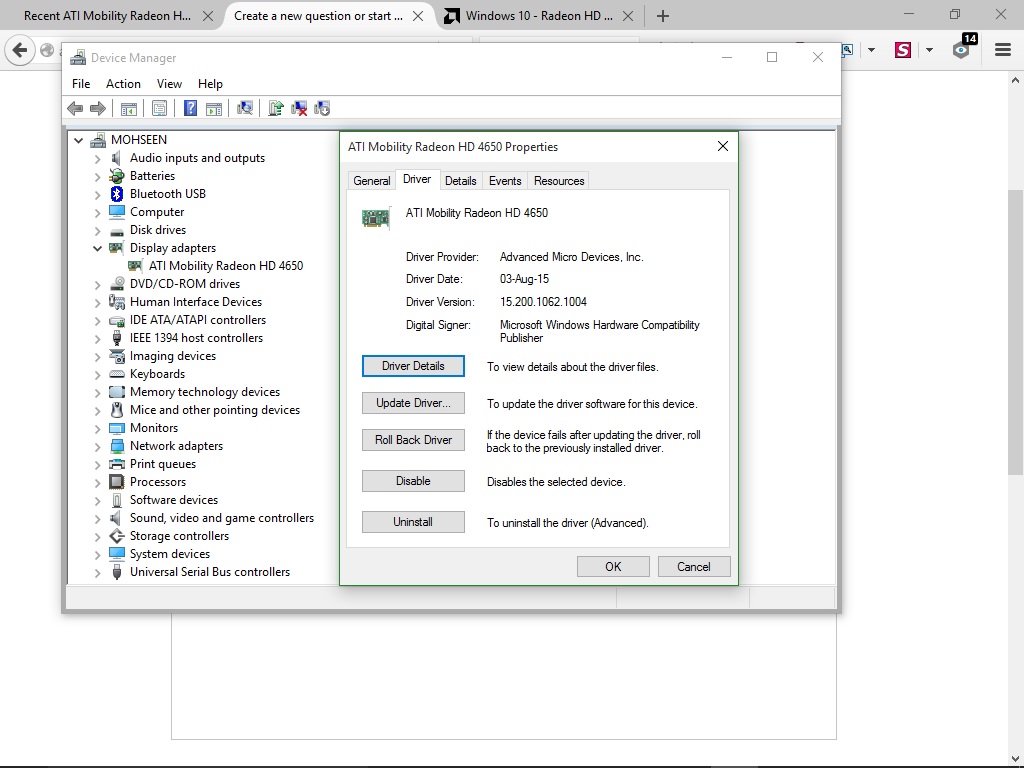Click the Driver Details button
This screenshot has height=768, width=1024.
(x=413, y=366)
